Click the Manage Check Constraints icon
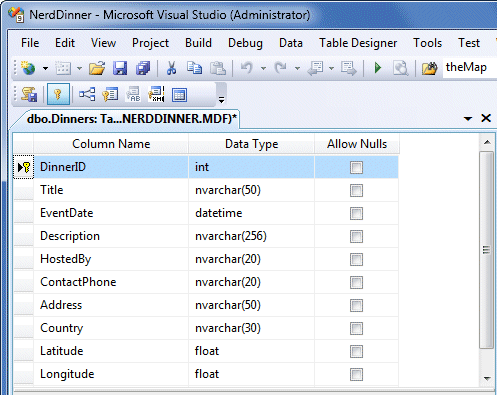Image resolution: width=497 pixels, height=395 pixels. tap(179, 95)
